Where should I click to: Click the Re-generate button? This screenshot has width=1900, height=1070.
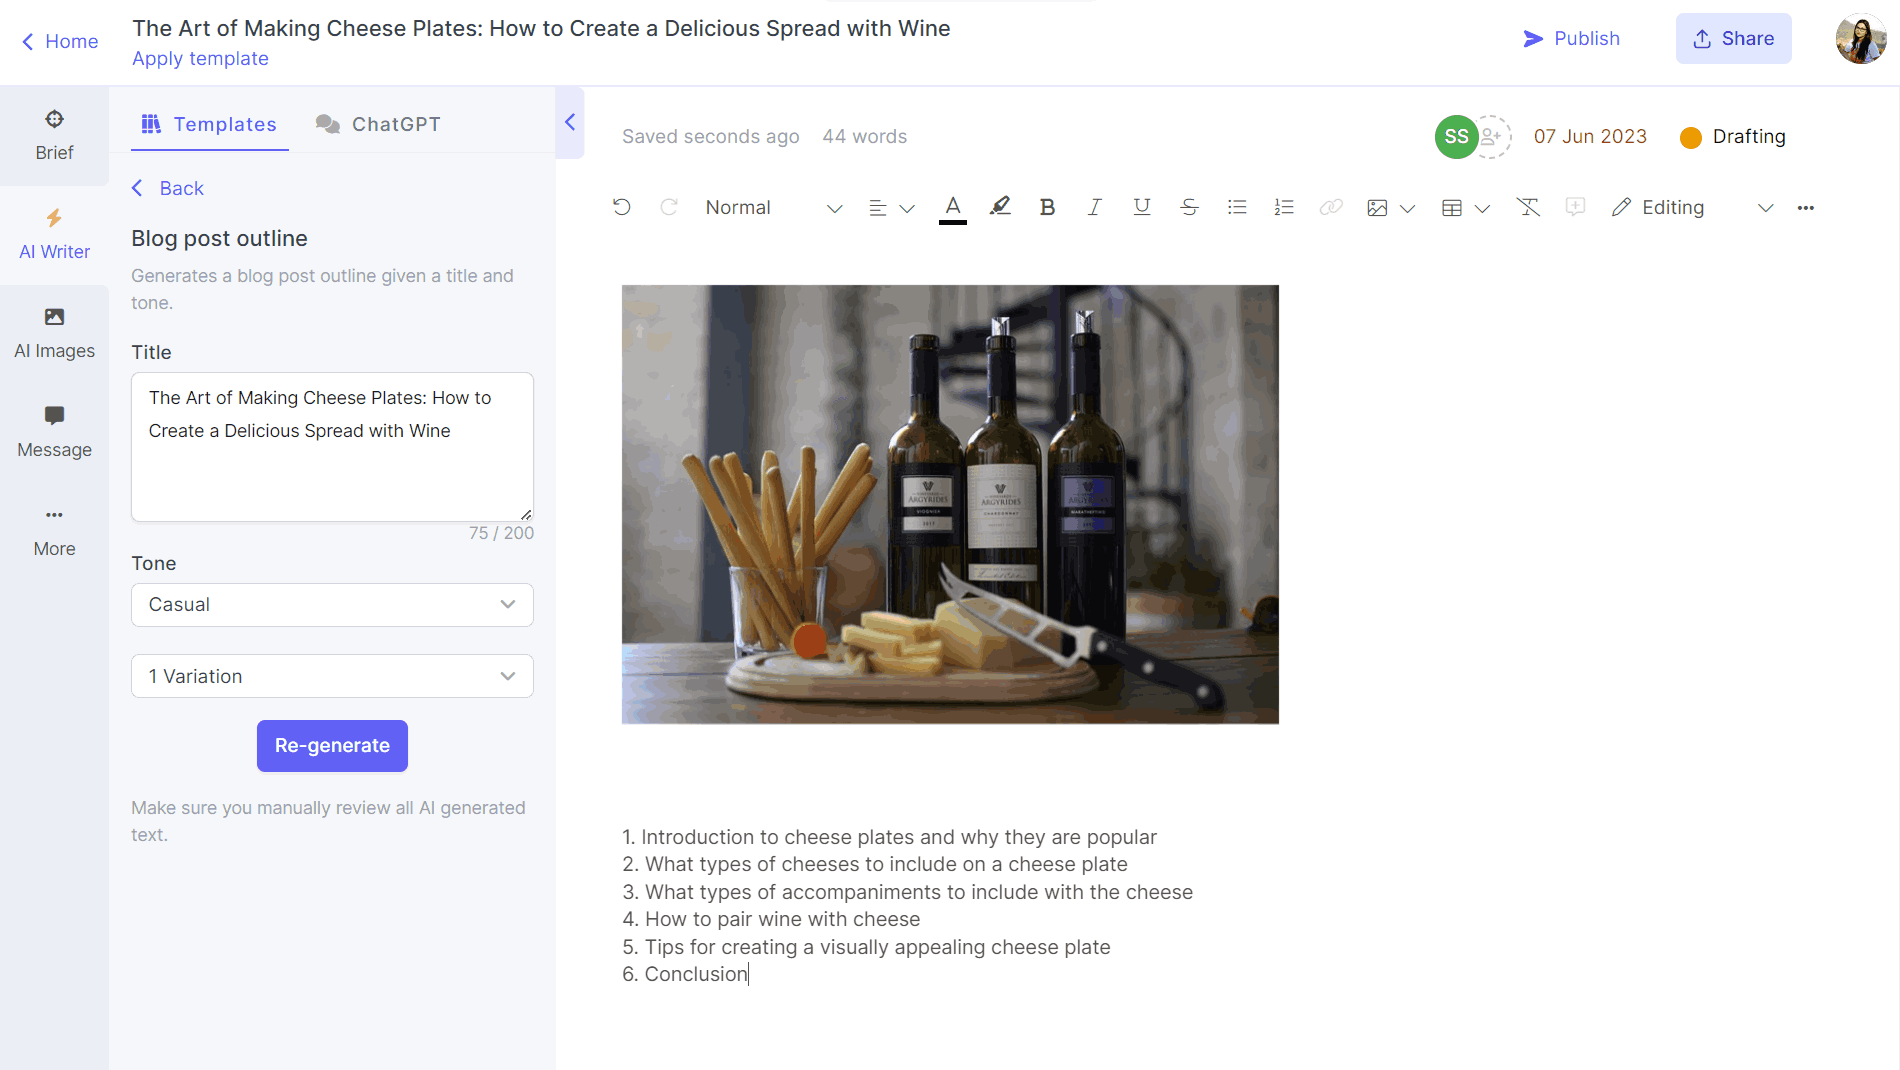click(x=332, y=746)
